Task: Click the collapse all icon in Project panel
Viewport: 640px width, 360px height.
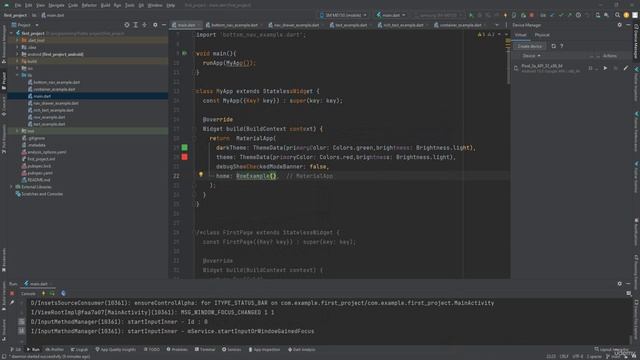Action: pyautogui.click(x=144, y=25)
